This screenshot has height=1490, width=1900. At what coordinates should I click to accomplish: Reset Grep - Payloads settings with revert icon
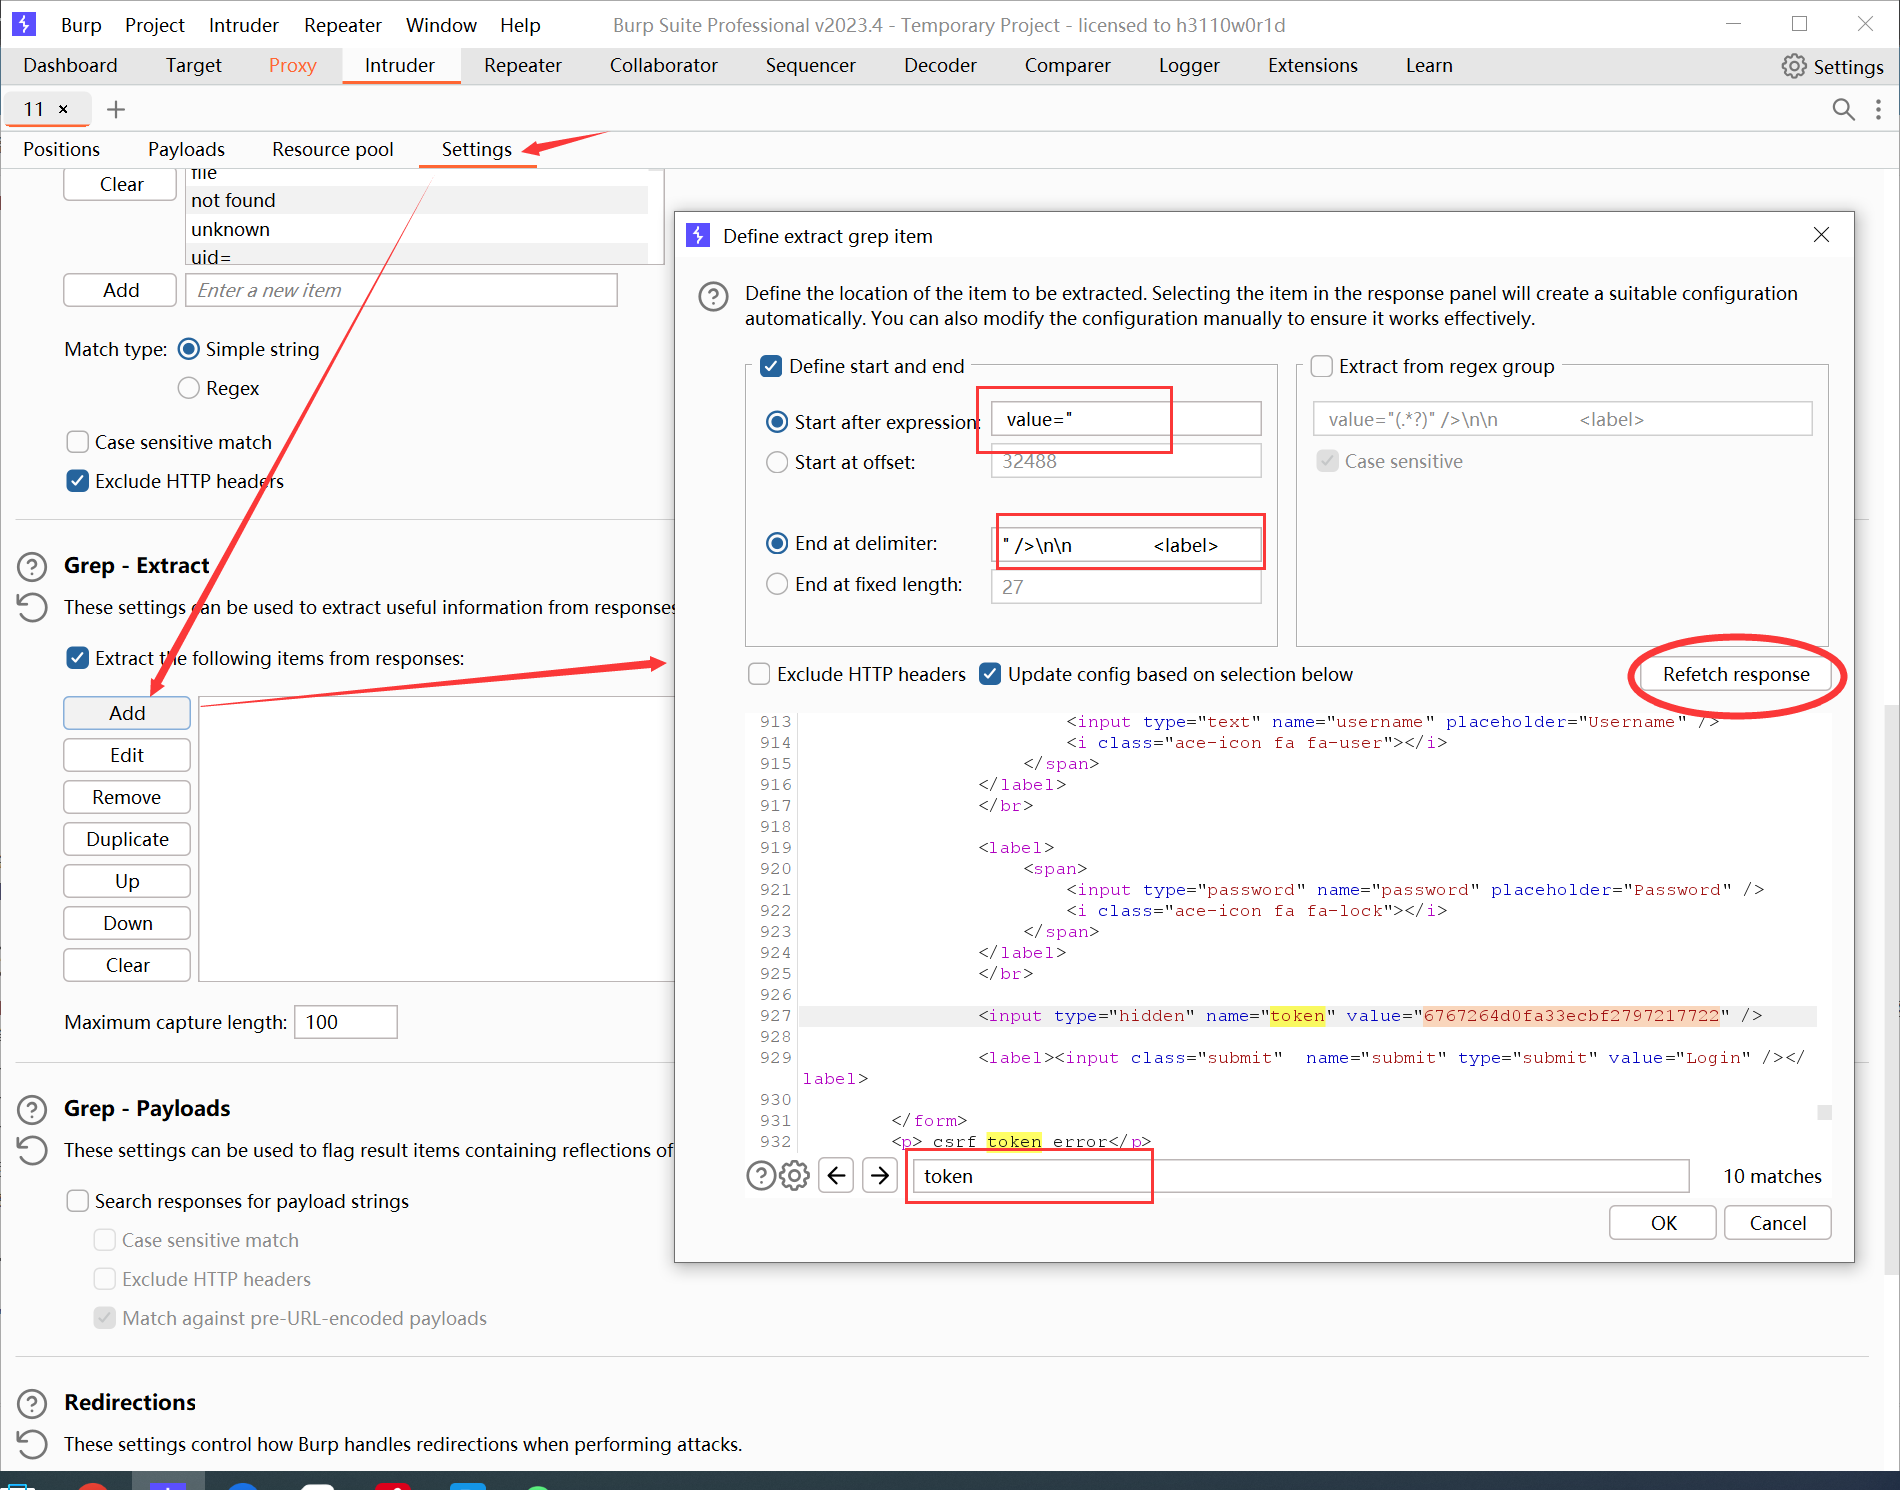pos(32,1151)
